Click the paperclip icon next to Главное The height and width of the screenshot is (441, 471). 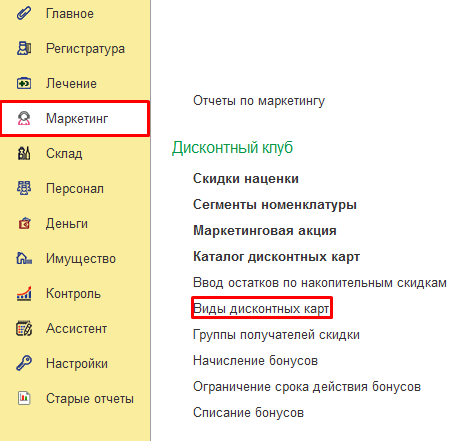pyautogui.click(x=24, y=13)
